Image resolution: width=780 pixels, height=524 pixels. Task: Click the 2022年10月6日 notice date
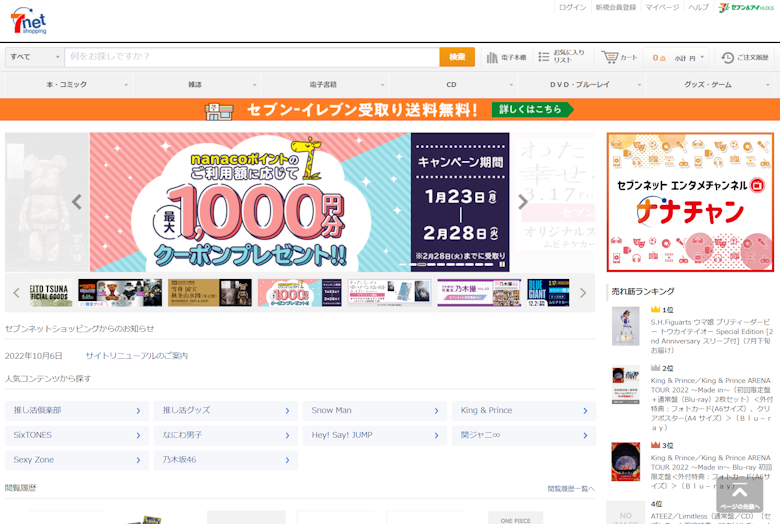point(34,356)
